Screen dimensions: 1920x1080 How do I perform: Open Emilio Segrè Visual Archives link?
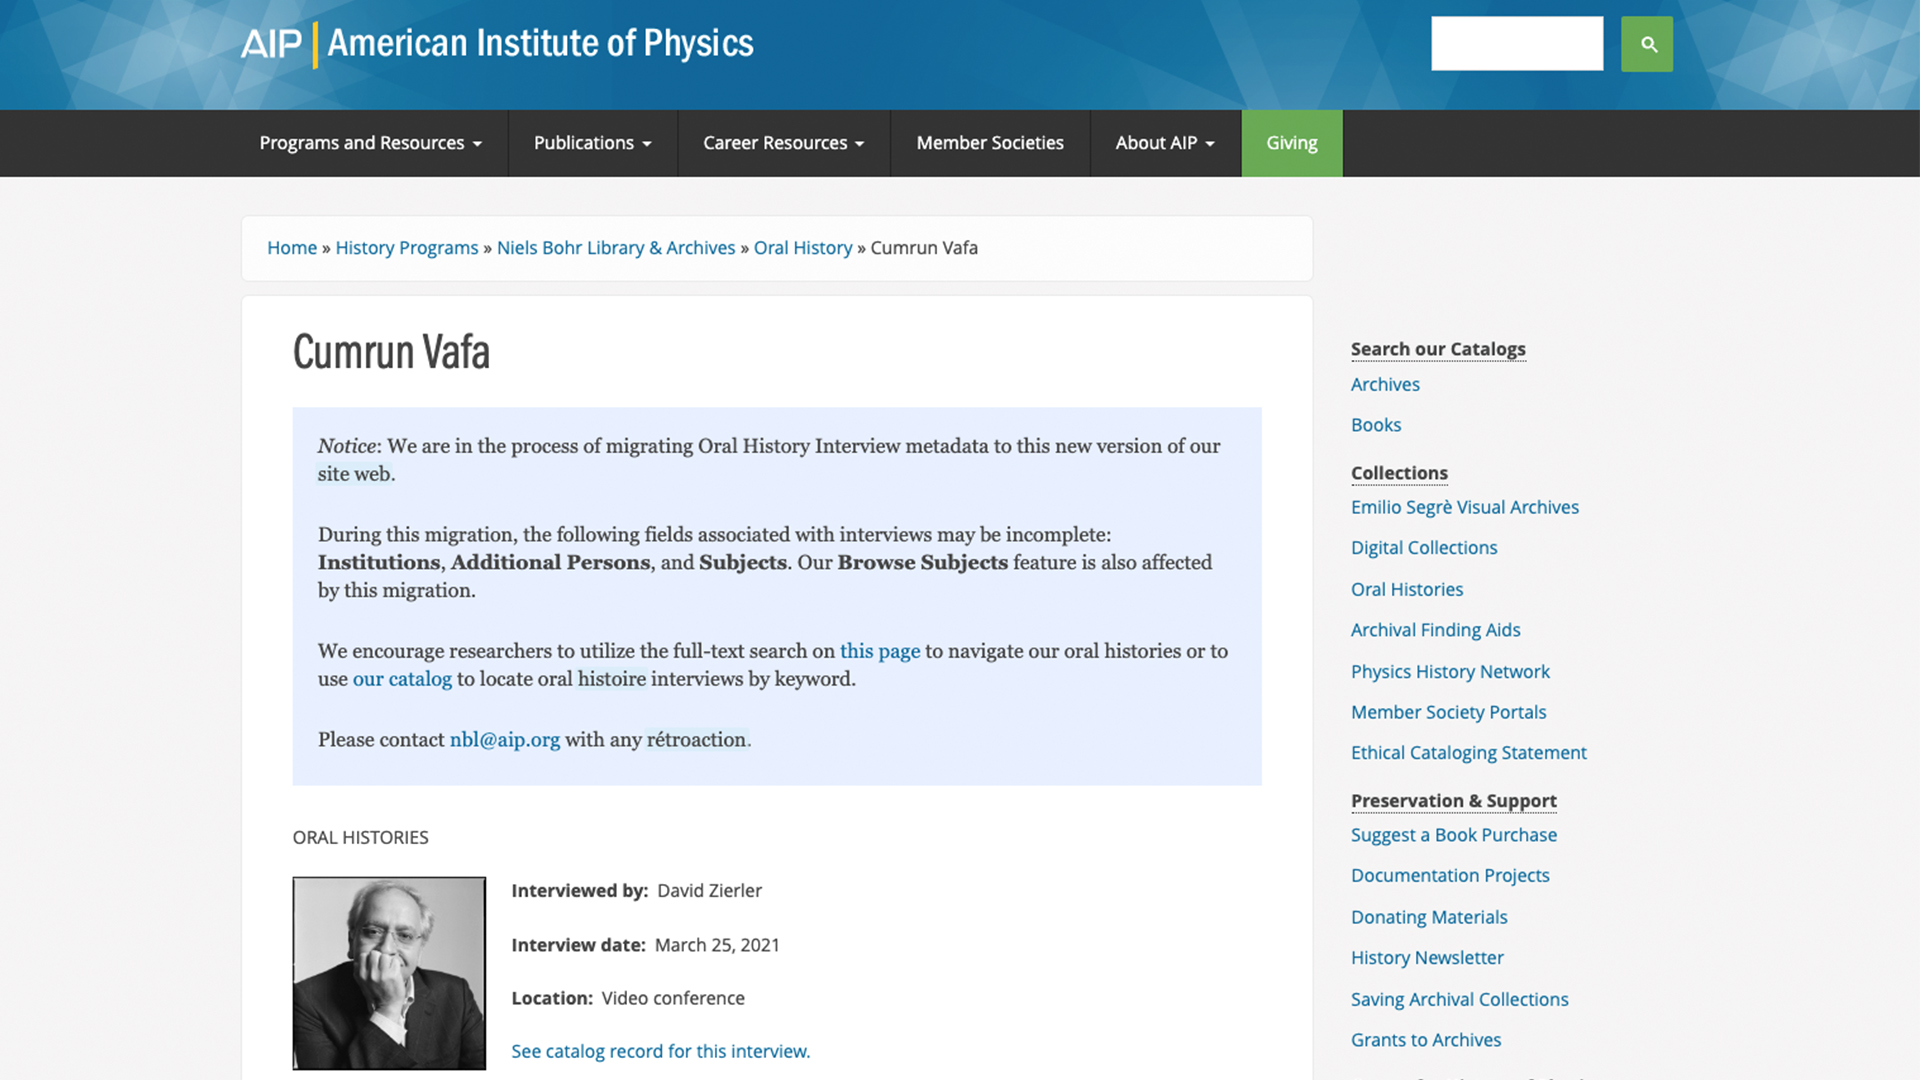click(x=1464, y=507)
